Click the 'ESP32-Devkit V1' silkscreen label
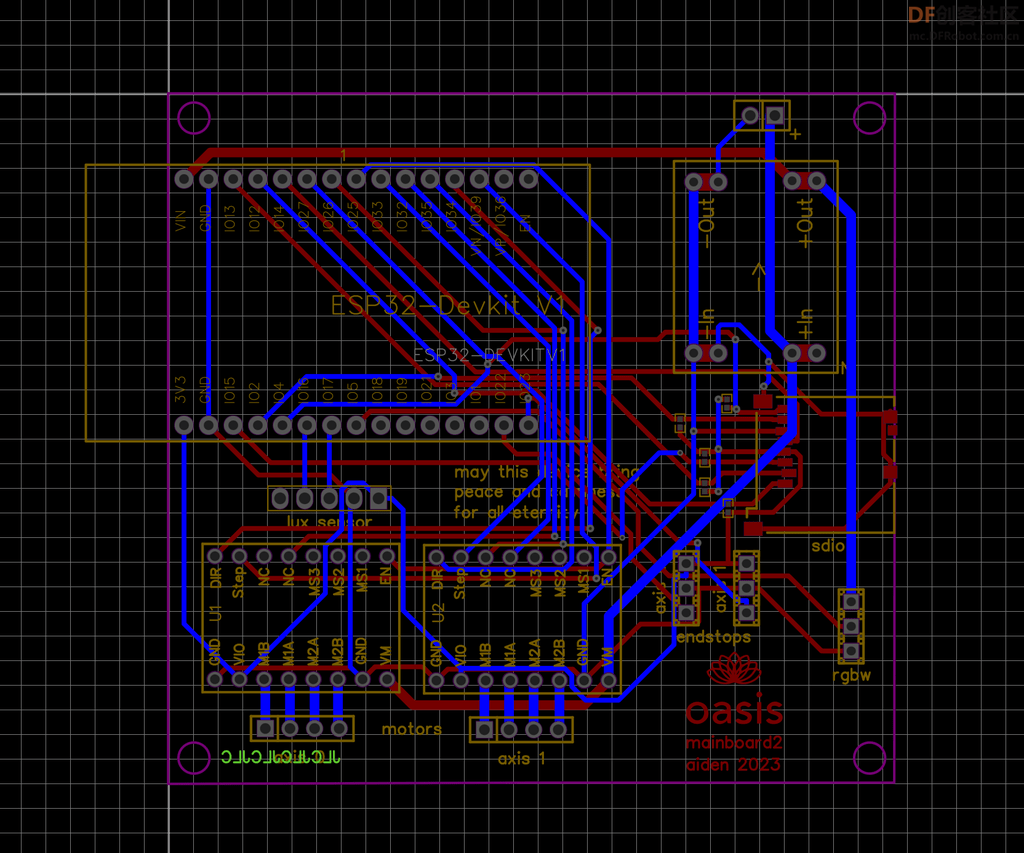The image size is (1024, 853). tap(447, 305)
